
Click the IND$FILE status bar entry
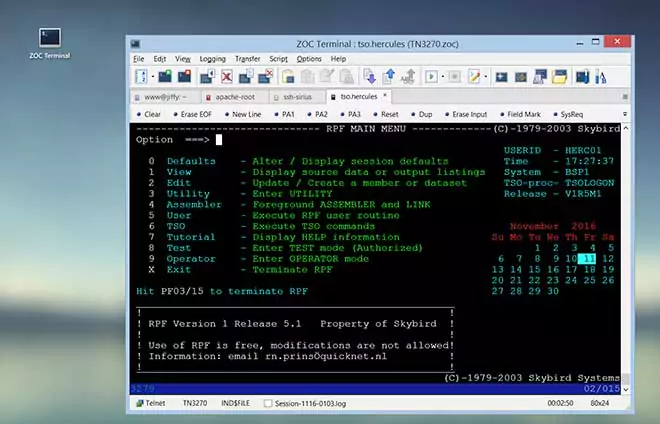[x=236, y=403]
